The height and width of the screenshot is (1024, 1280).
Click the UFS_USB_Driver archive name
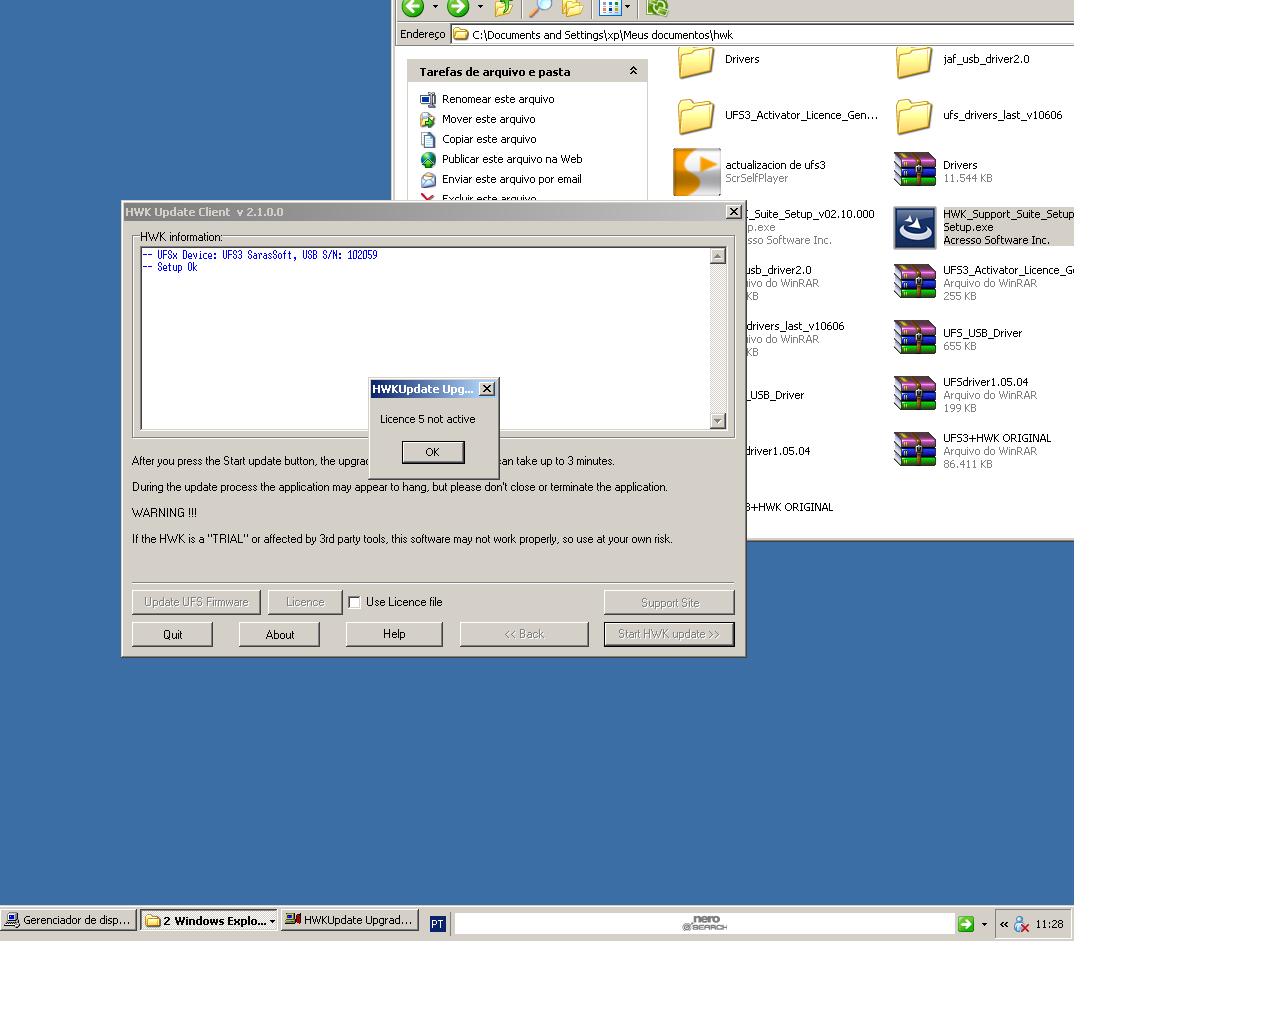coord(982,333)
